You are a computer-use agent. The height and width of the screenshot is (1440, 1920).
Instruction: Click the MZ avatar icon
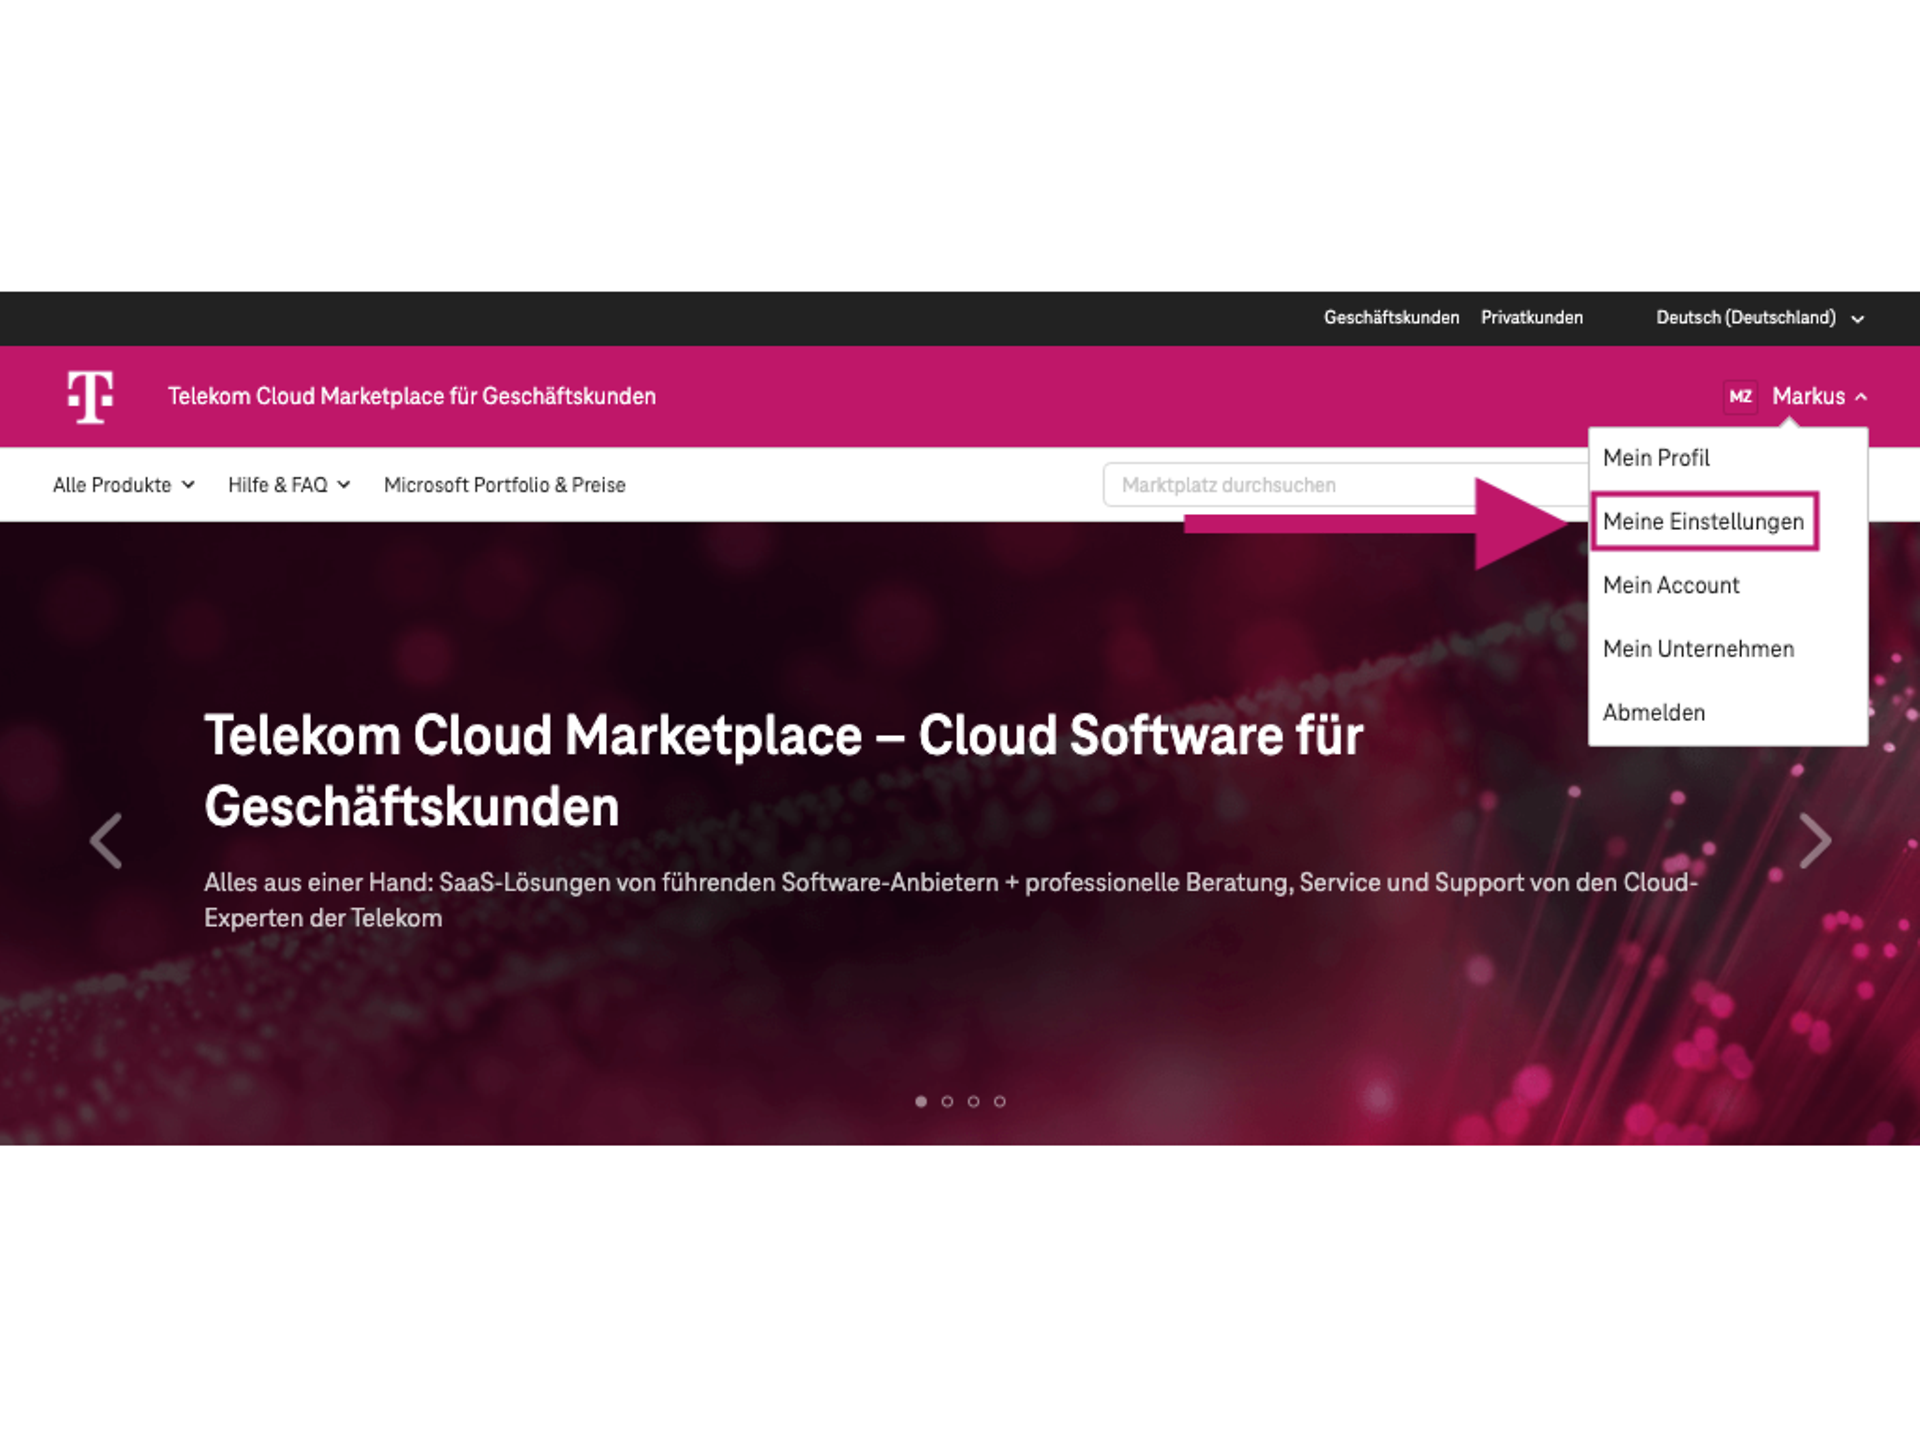[x=1740, y=397]
